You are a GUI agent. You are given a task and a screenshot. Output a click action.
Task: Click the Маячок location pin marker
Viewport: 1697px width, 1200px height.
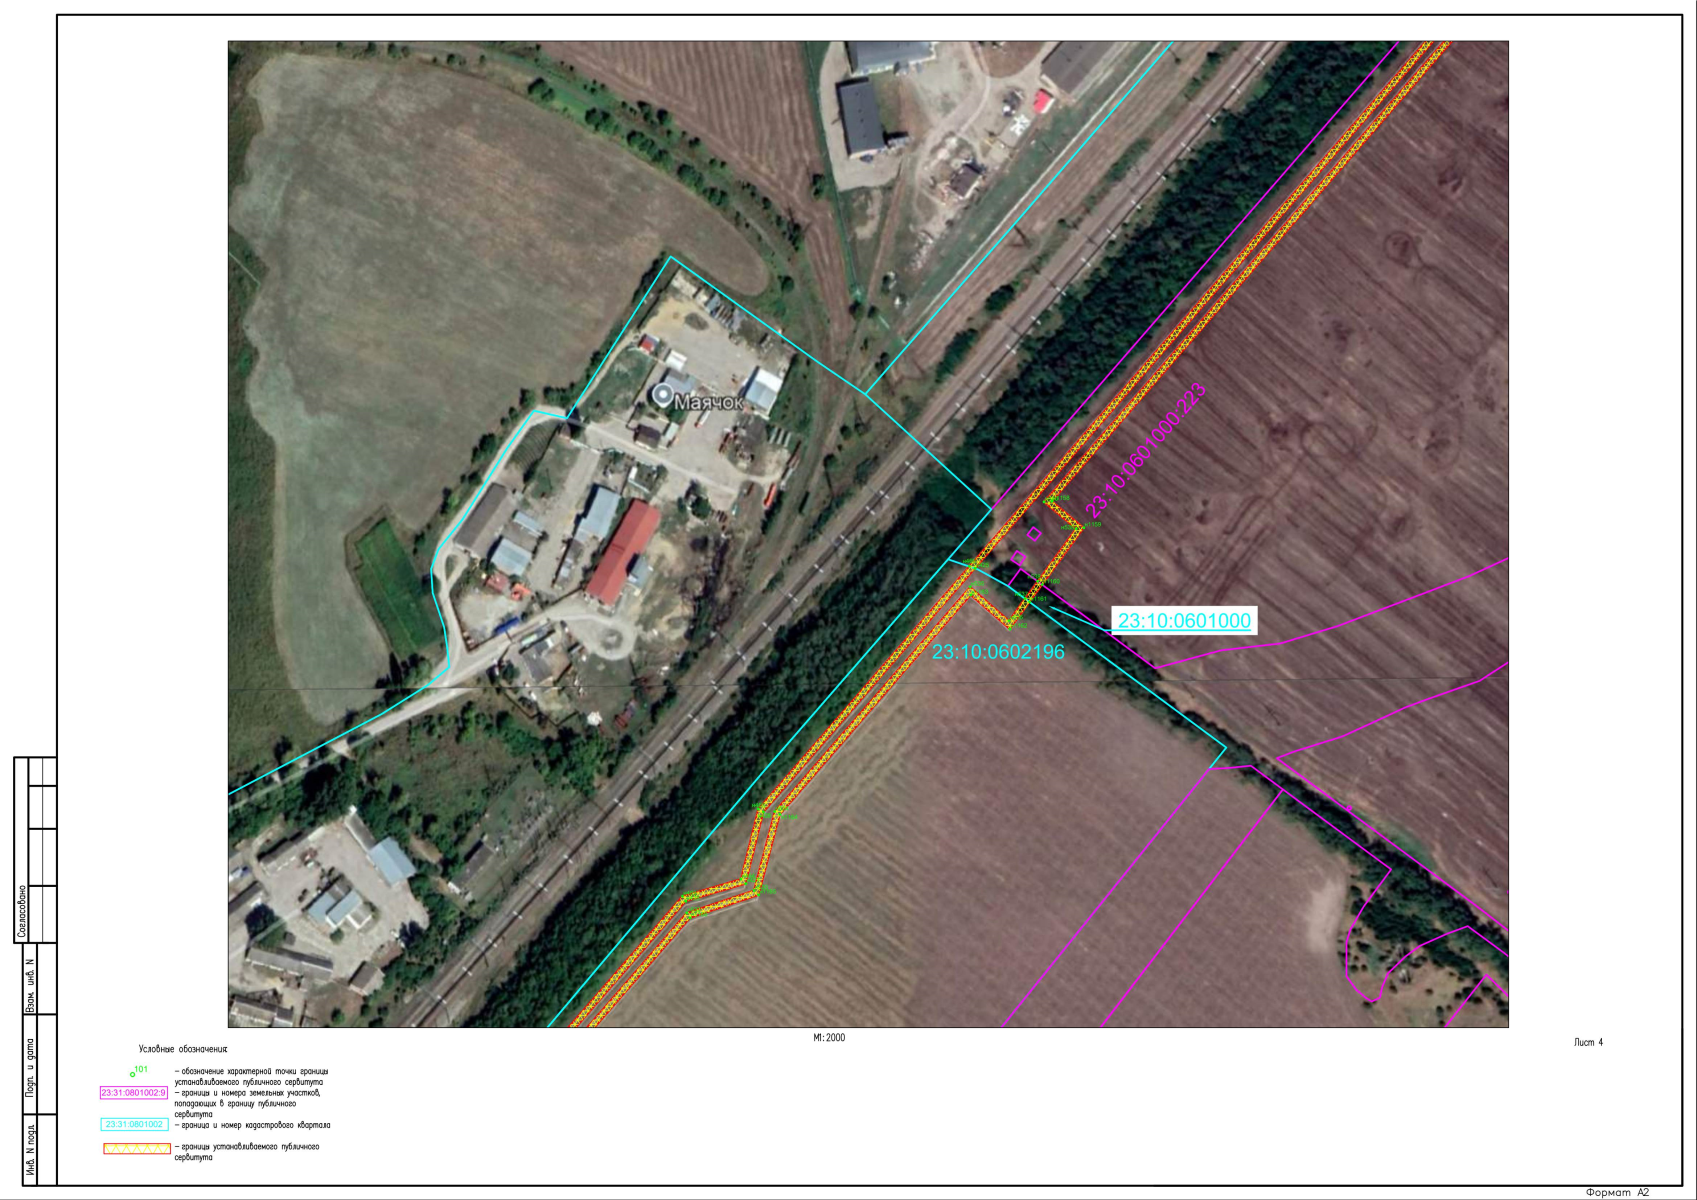point(662,395)
